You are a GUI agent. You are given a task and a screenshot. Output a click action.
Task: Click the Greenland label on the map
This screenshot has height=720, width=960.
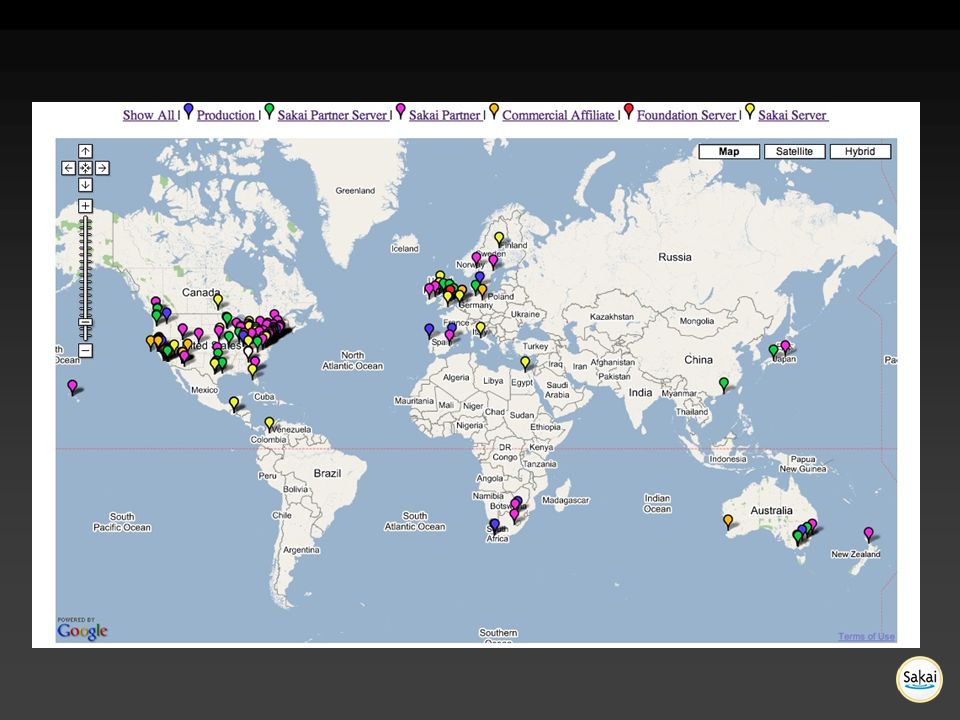[355, 190]
